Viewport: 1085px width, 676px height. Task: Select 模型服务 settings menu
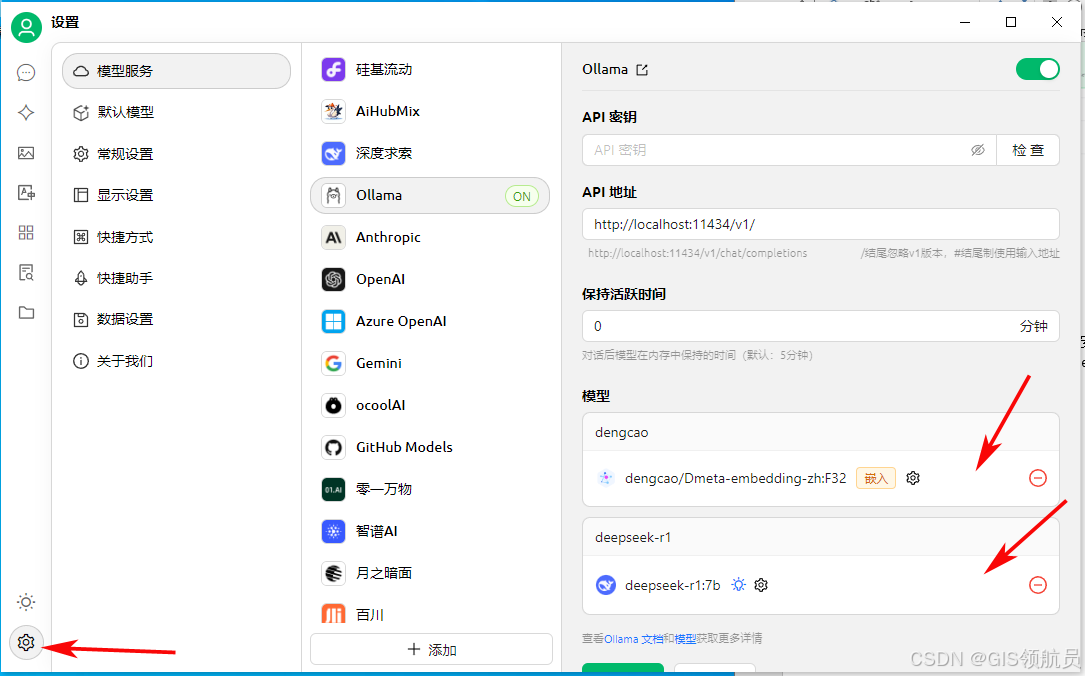click(176, 71)
